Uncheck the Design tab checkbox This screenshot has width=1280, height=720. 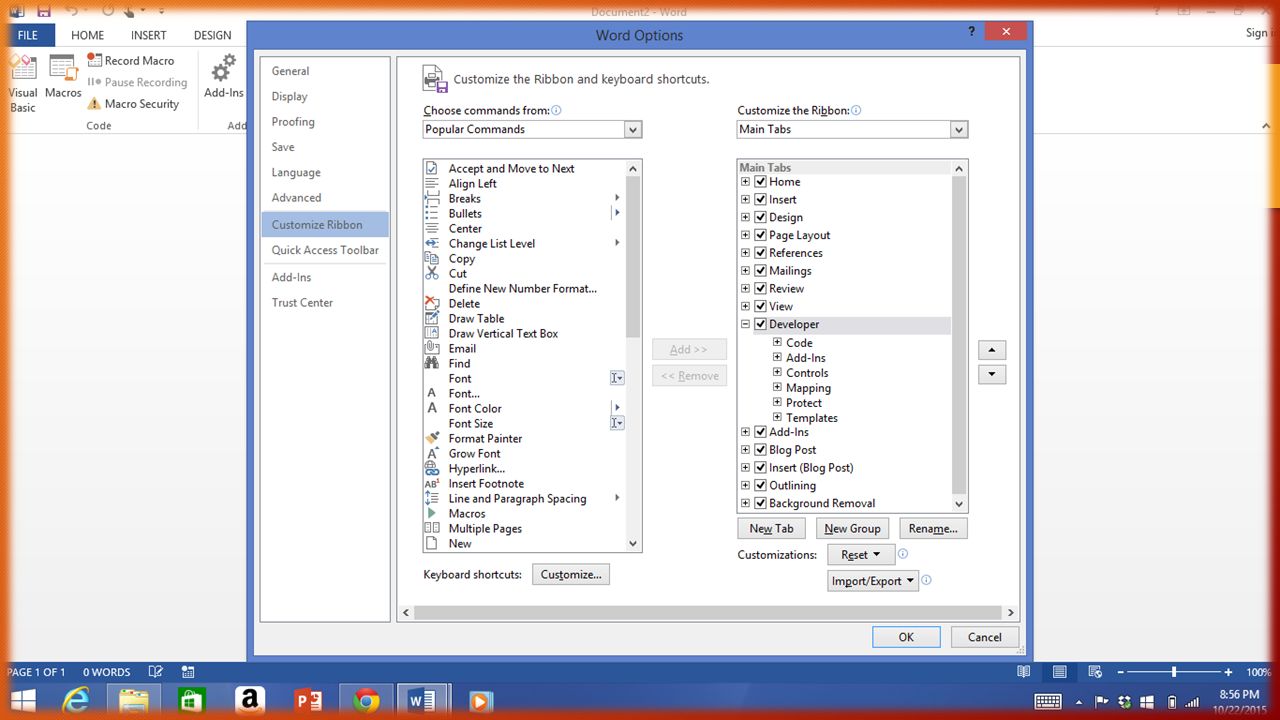point(761,217)
